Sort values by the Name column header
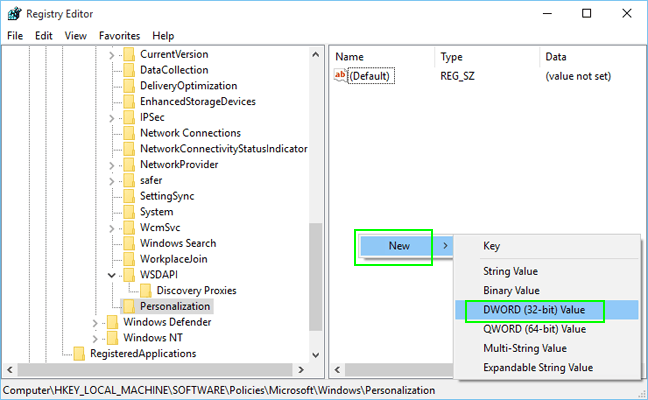 click(x=380, y=57)
